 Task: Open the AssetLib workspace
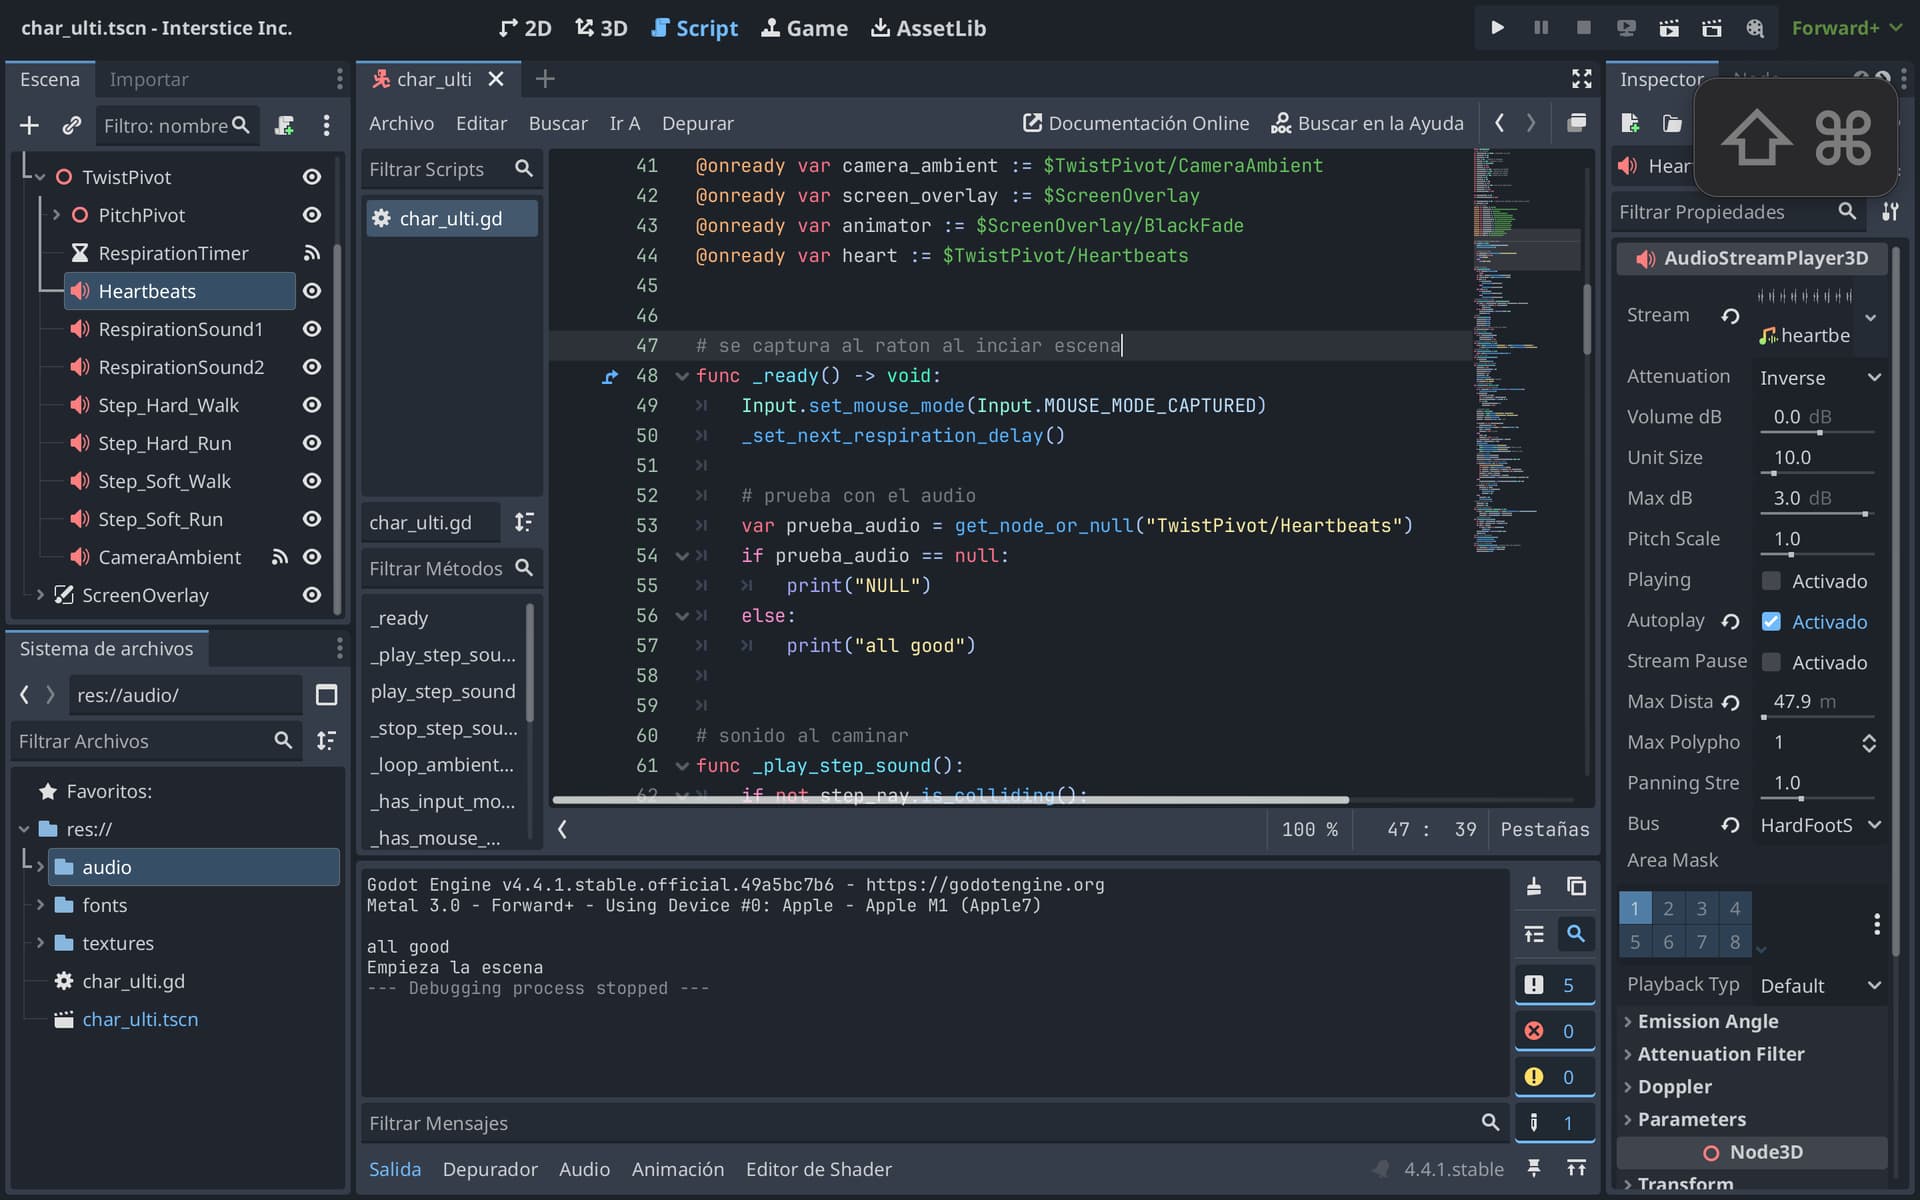pyautogui.click(x=928, y=28)
